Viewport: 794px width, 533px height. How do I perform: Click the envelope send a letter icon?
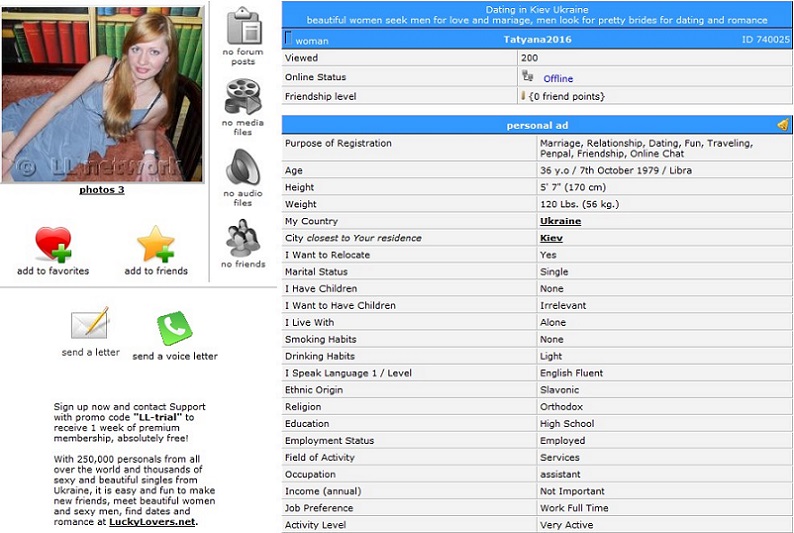pyautogui.click(x=90, y=323)
